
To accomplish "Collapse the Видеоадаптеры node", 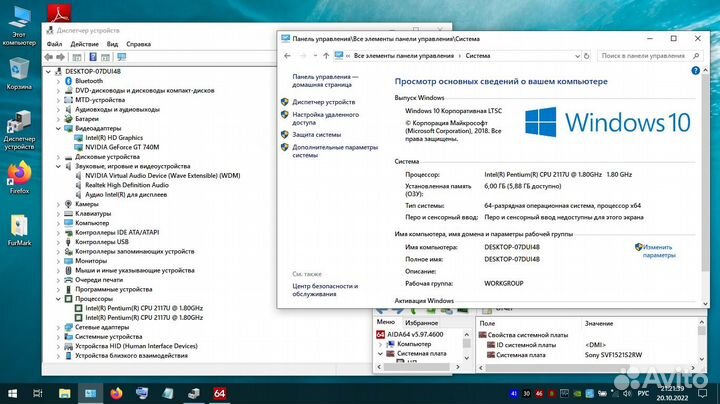I will (x=58, y=129).
